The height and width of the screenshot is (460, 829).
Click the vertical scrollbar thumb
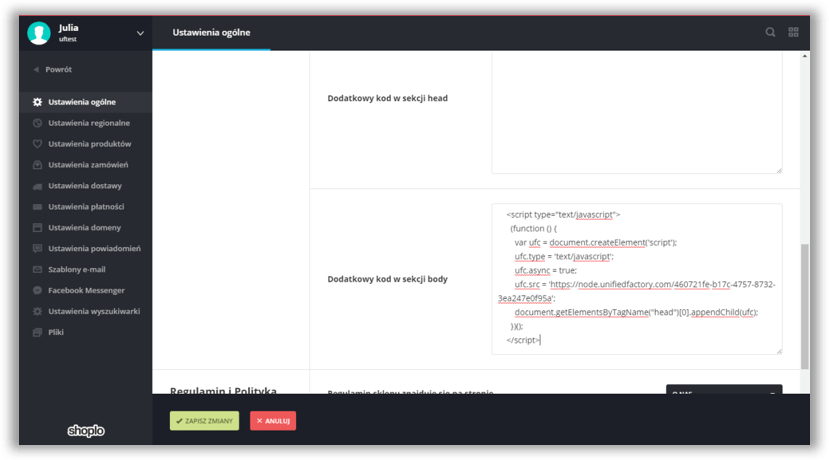(805, 307)
